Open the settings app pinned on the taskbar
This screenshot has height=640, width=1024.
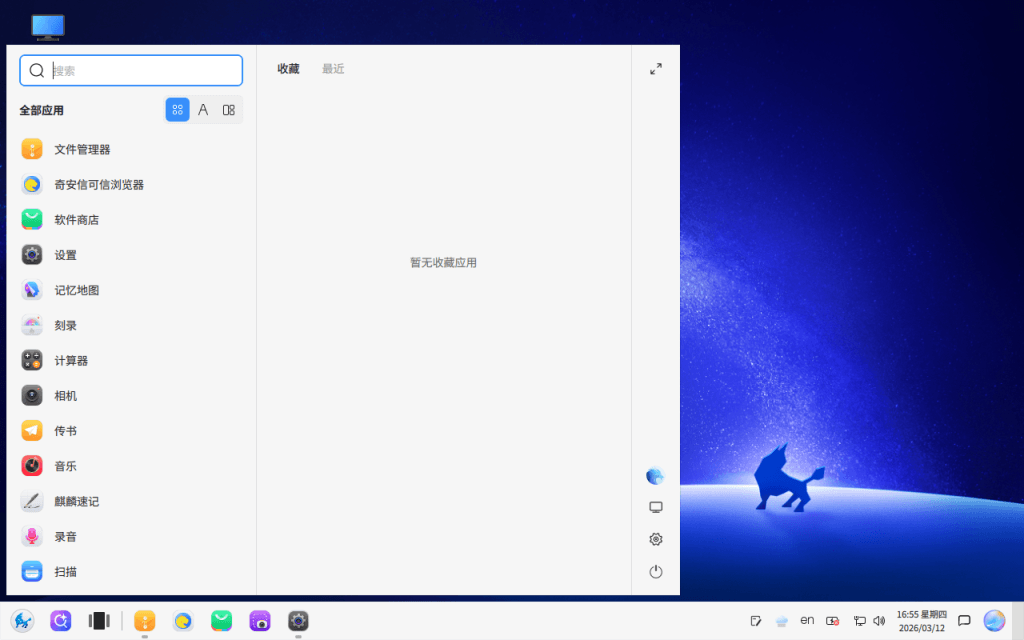[x=298, y=621]
